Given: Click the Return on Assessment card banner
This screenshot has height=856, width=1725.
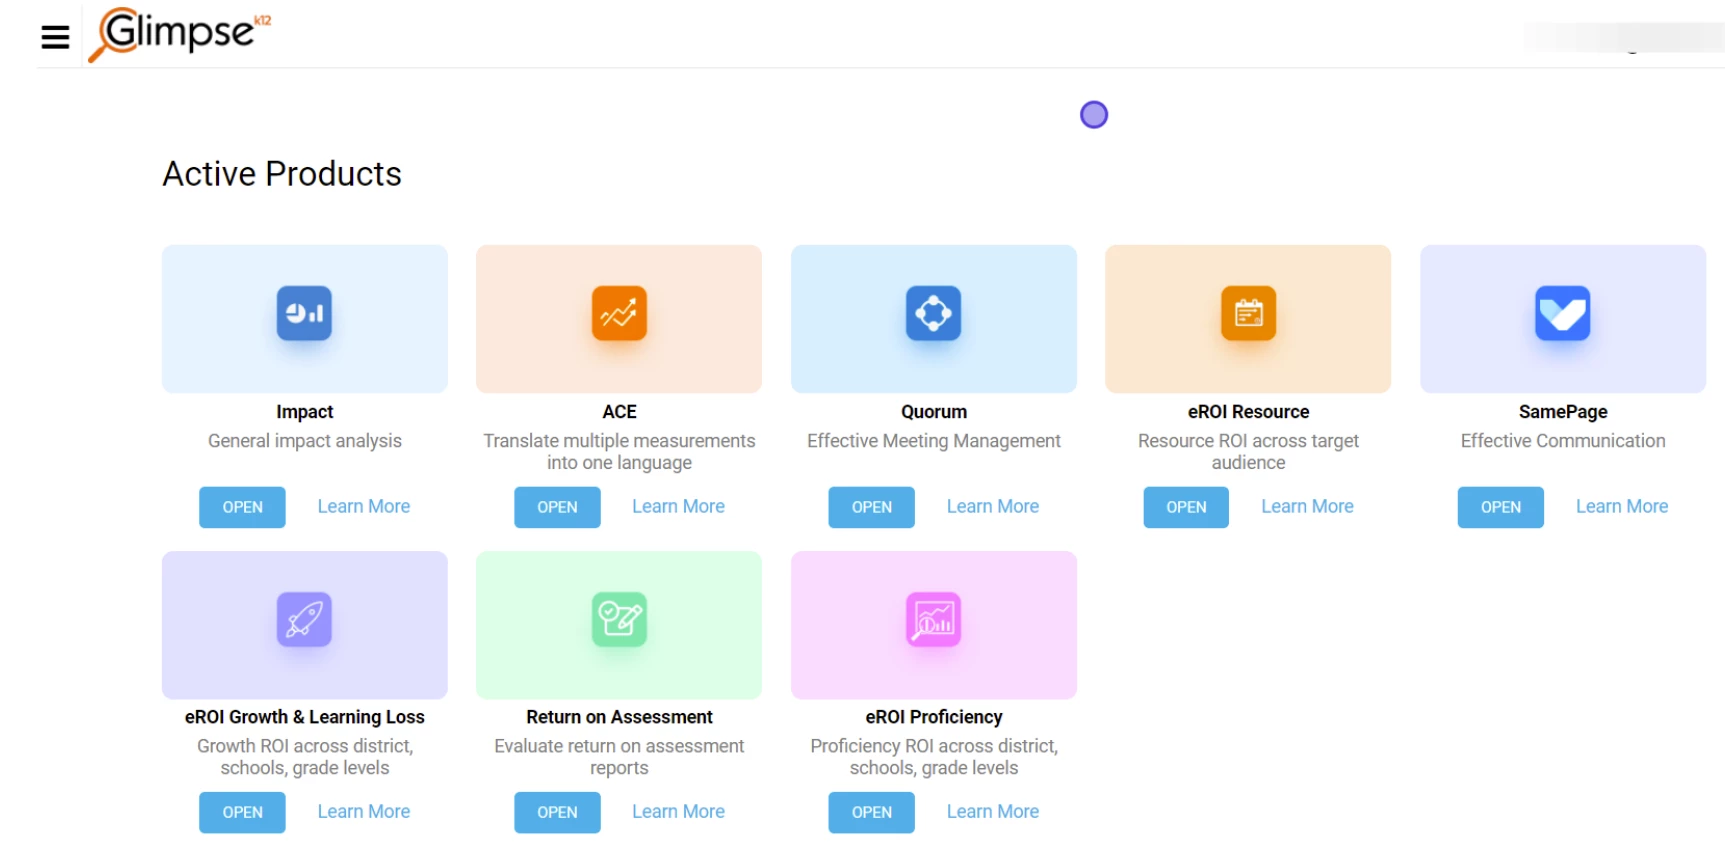Looking at the screenshot, I should [x=619, y=625].
